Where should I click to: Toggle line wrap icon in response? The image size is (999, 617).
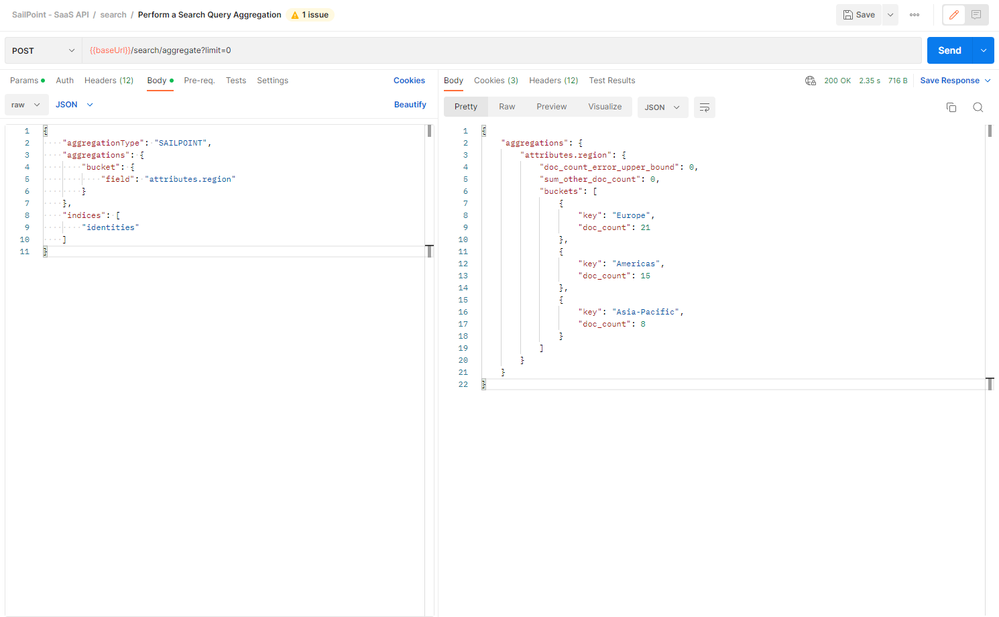tap(704, 107)
